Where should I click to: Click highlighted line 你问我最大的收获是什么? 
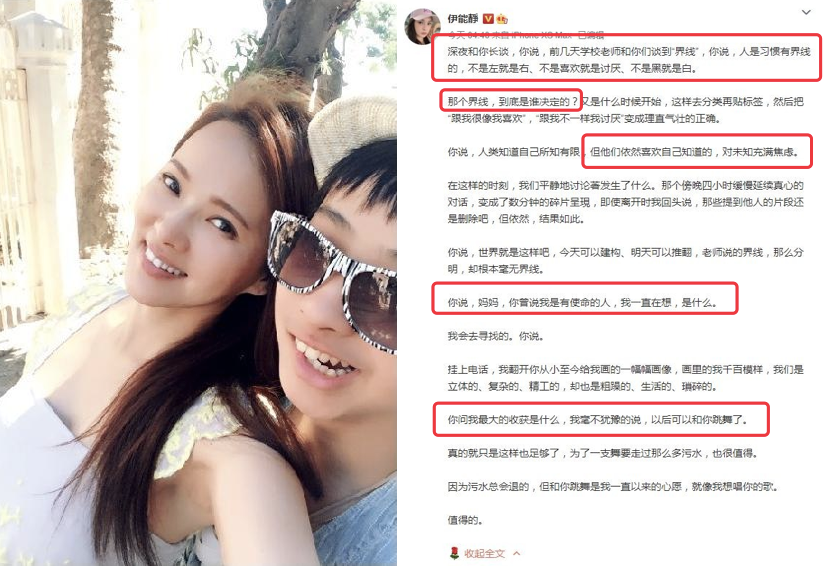tap(597, 420)
